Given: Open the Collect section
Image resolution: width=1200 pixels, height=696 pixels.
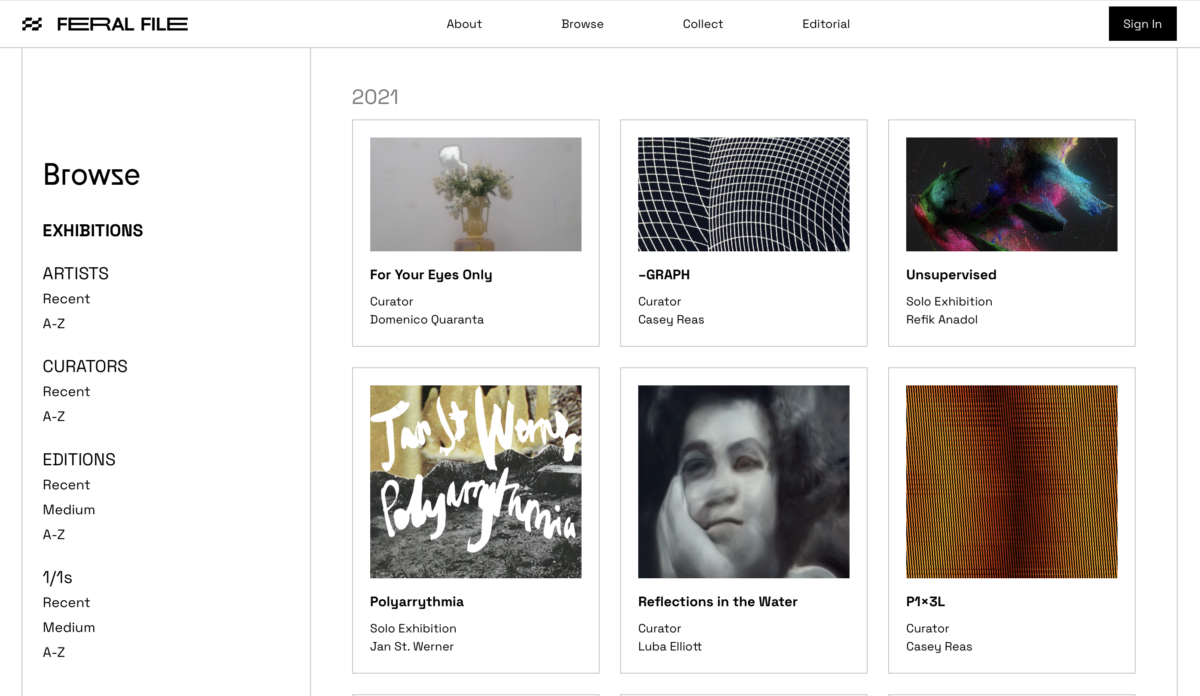Looking at the screenshot, I should click(x=703, y=24).
